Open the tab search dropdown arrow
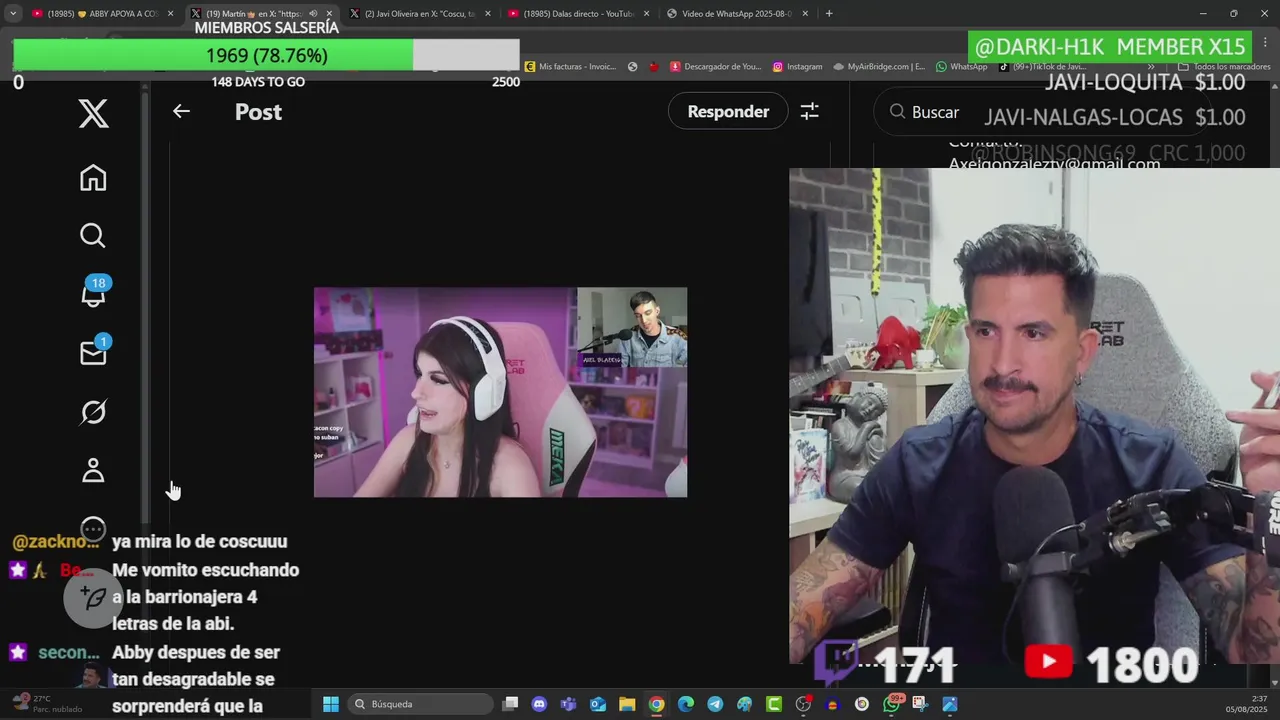The height and width of the screenshot is (720, 1280). (x=13, y=13)
